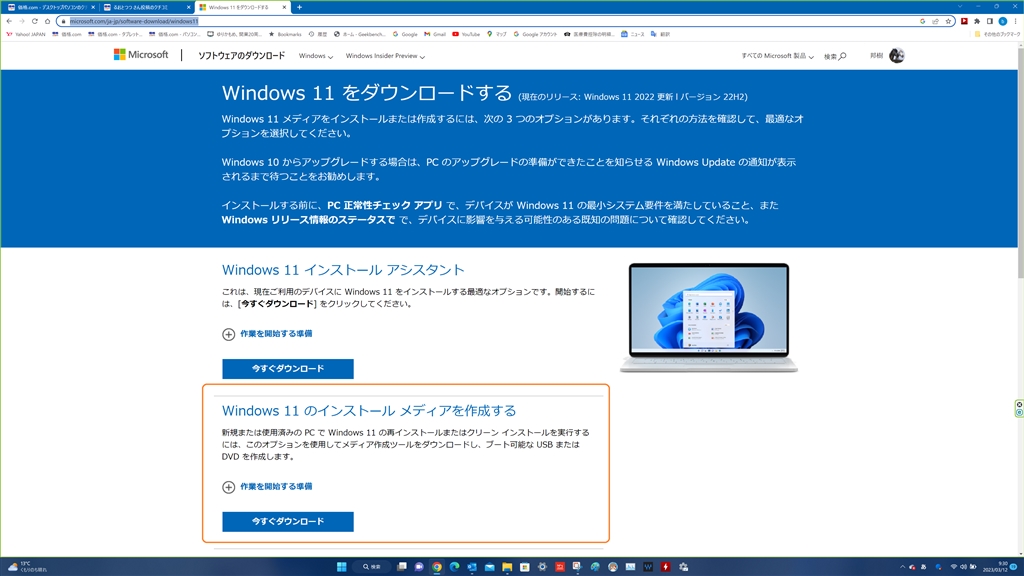Click the Microsoft logo
The image size is (1024, 576).
(x=141, y=55)
